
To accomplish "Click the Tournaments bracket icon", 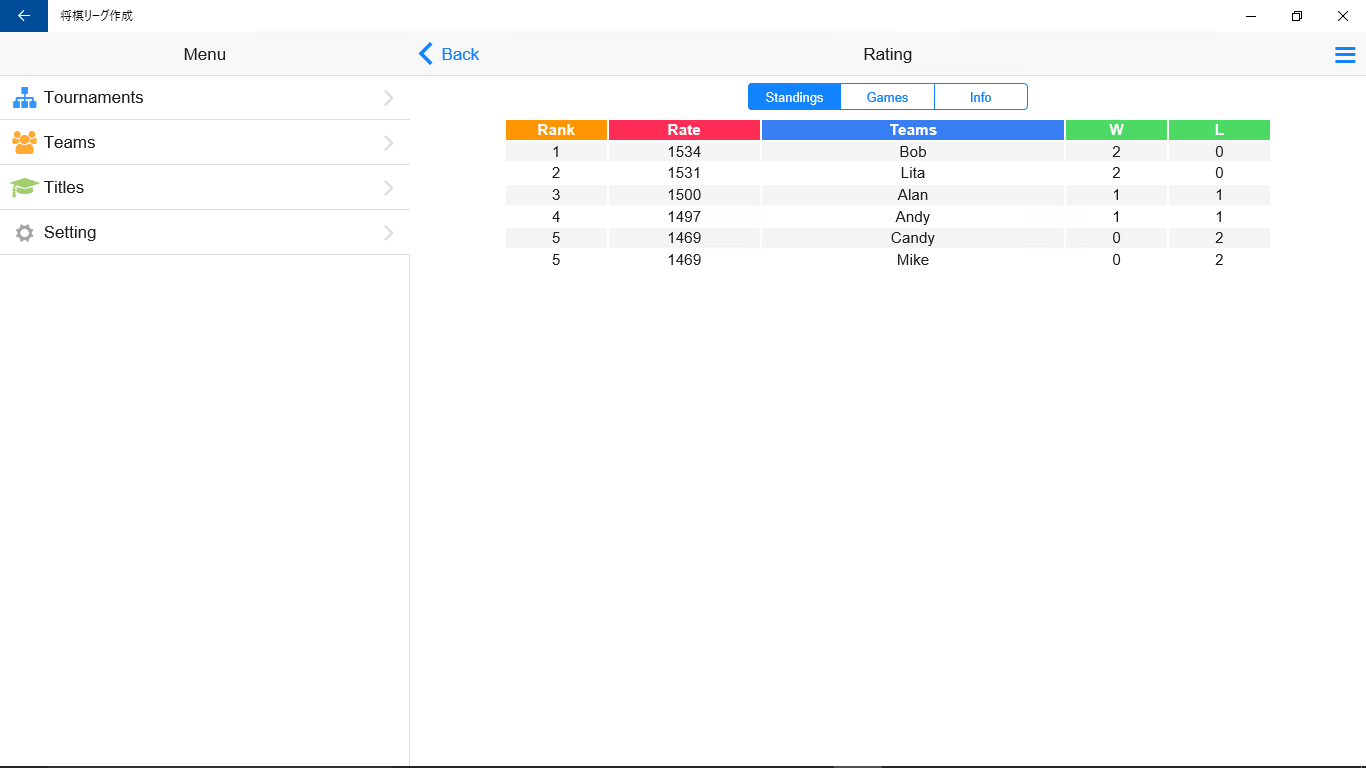I will click(24, 98).
